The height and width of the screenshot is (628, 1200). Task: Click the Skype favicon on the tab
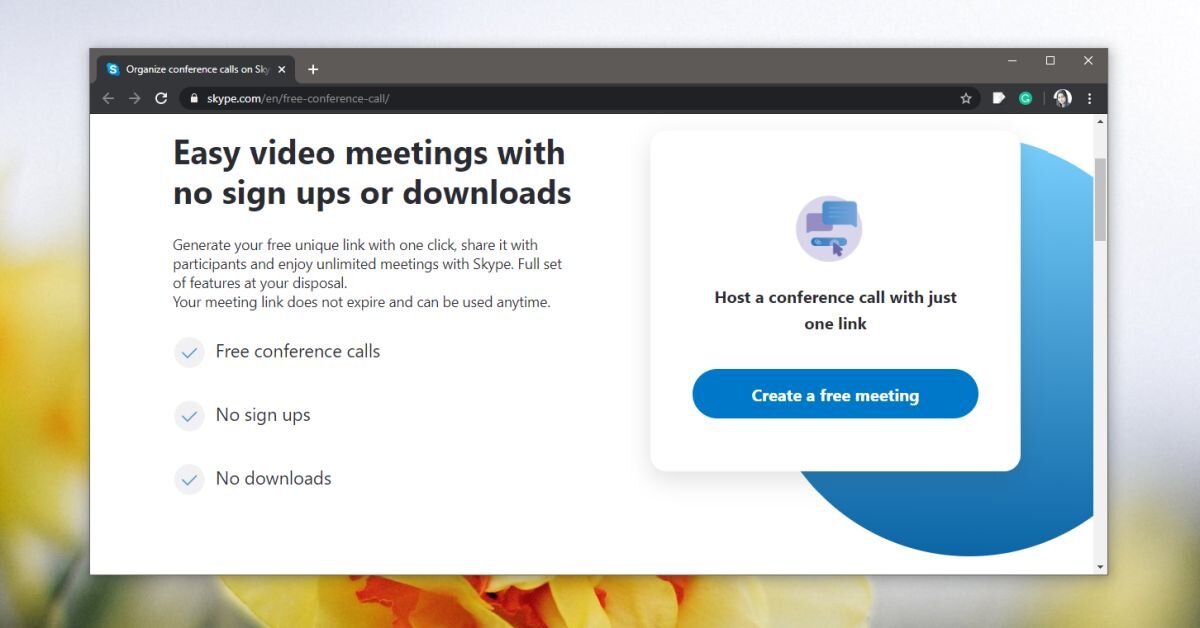click(x=113, y=69)
